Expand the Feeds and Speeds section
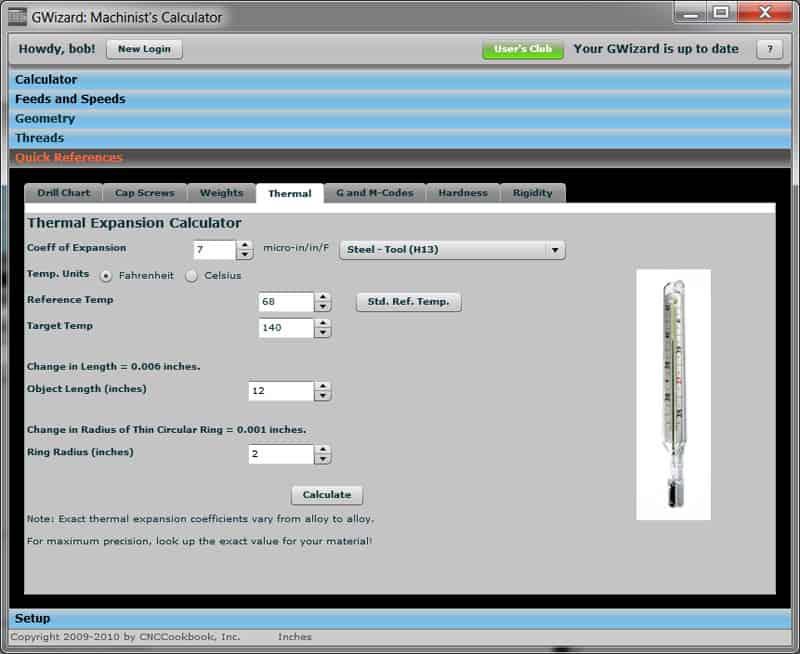 pyautogui.click(x=69, y=99)
